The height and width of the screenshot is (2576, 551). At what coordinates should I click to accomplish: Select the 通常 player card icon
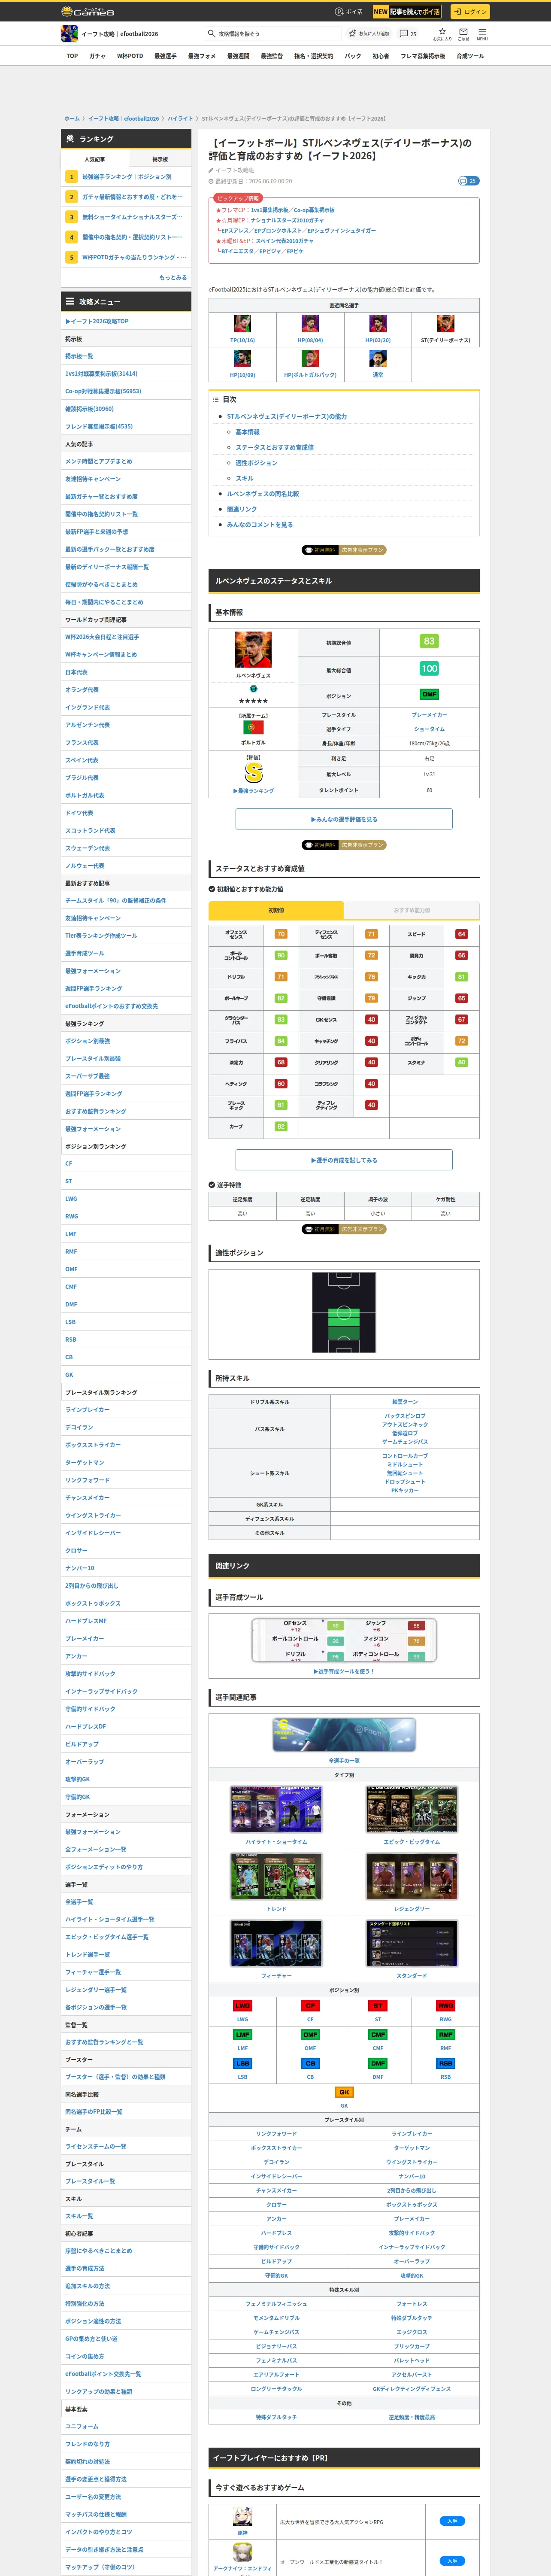378,358
